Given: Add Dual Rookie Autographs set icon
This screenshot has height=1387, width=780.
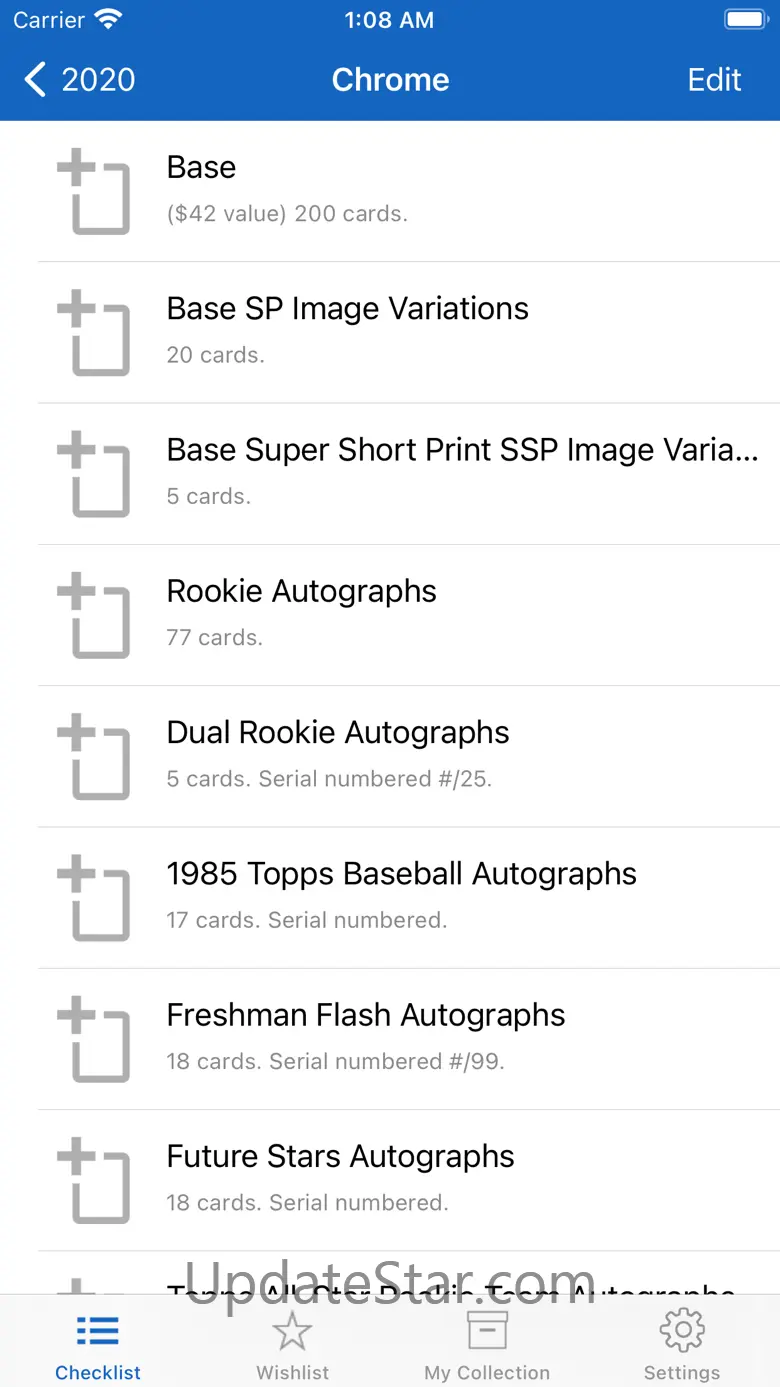Looking at the screenshot, I should click(94, 756).
